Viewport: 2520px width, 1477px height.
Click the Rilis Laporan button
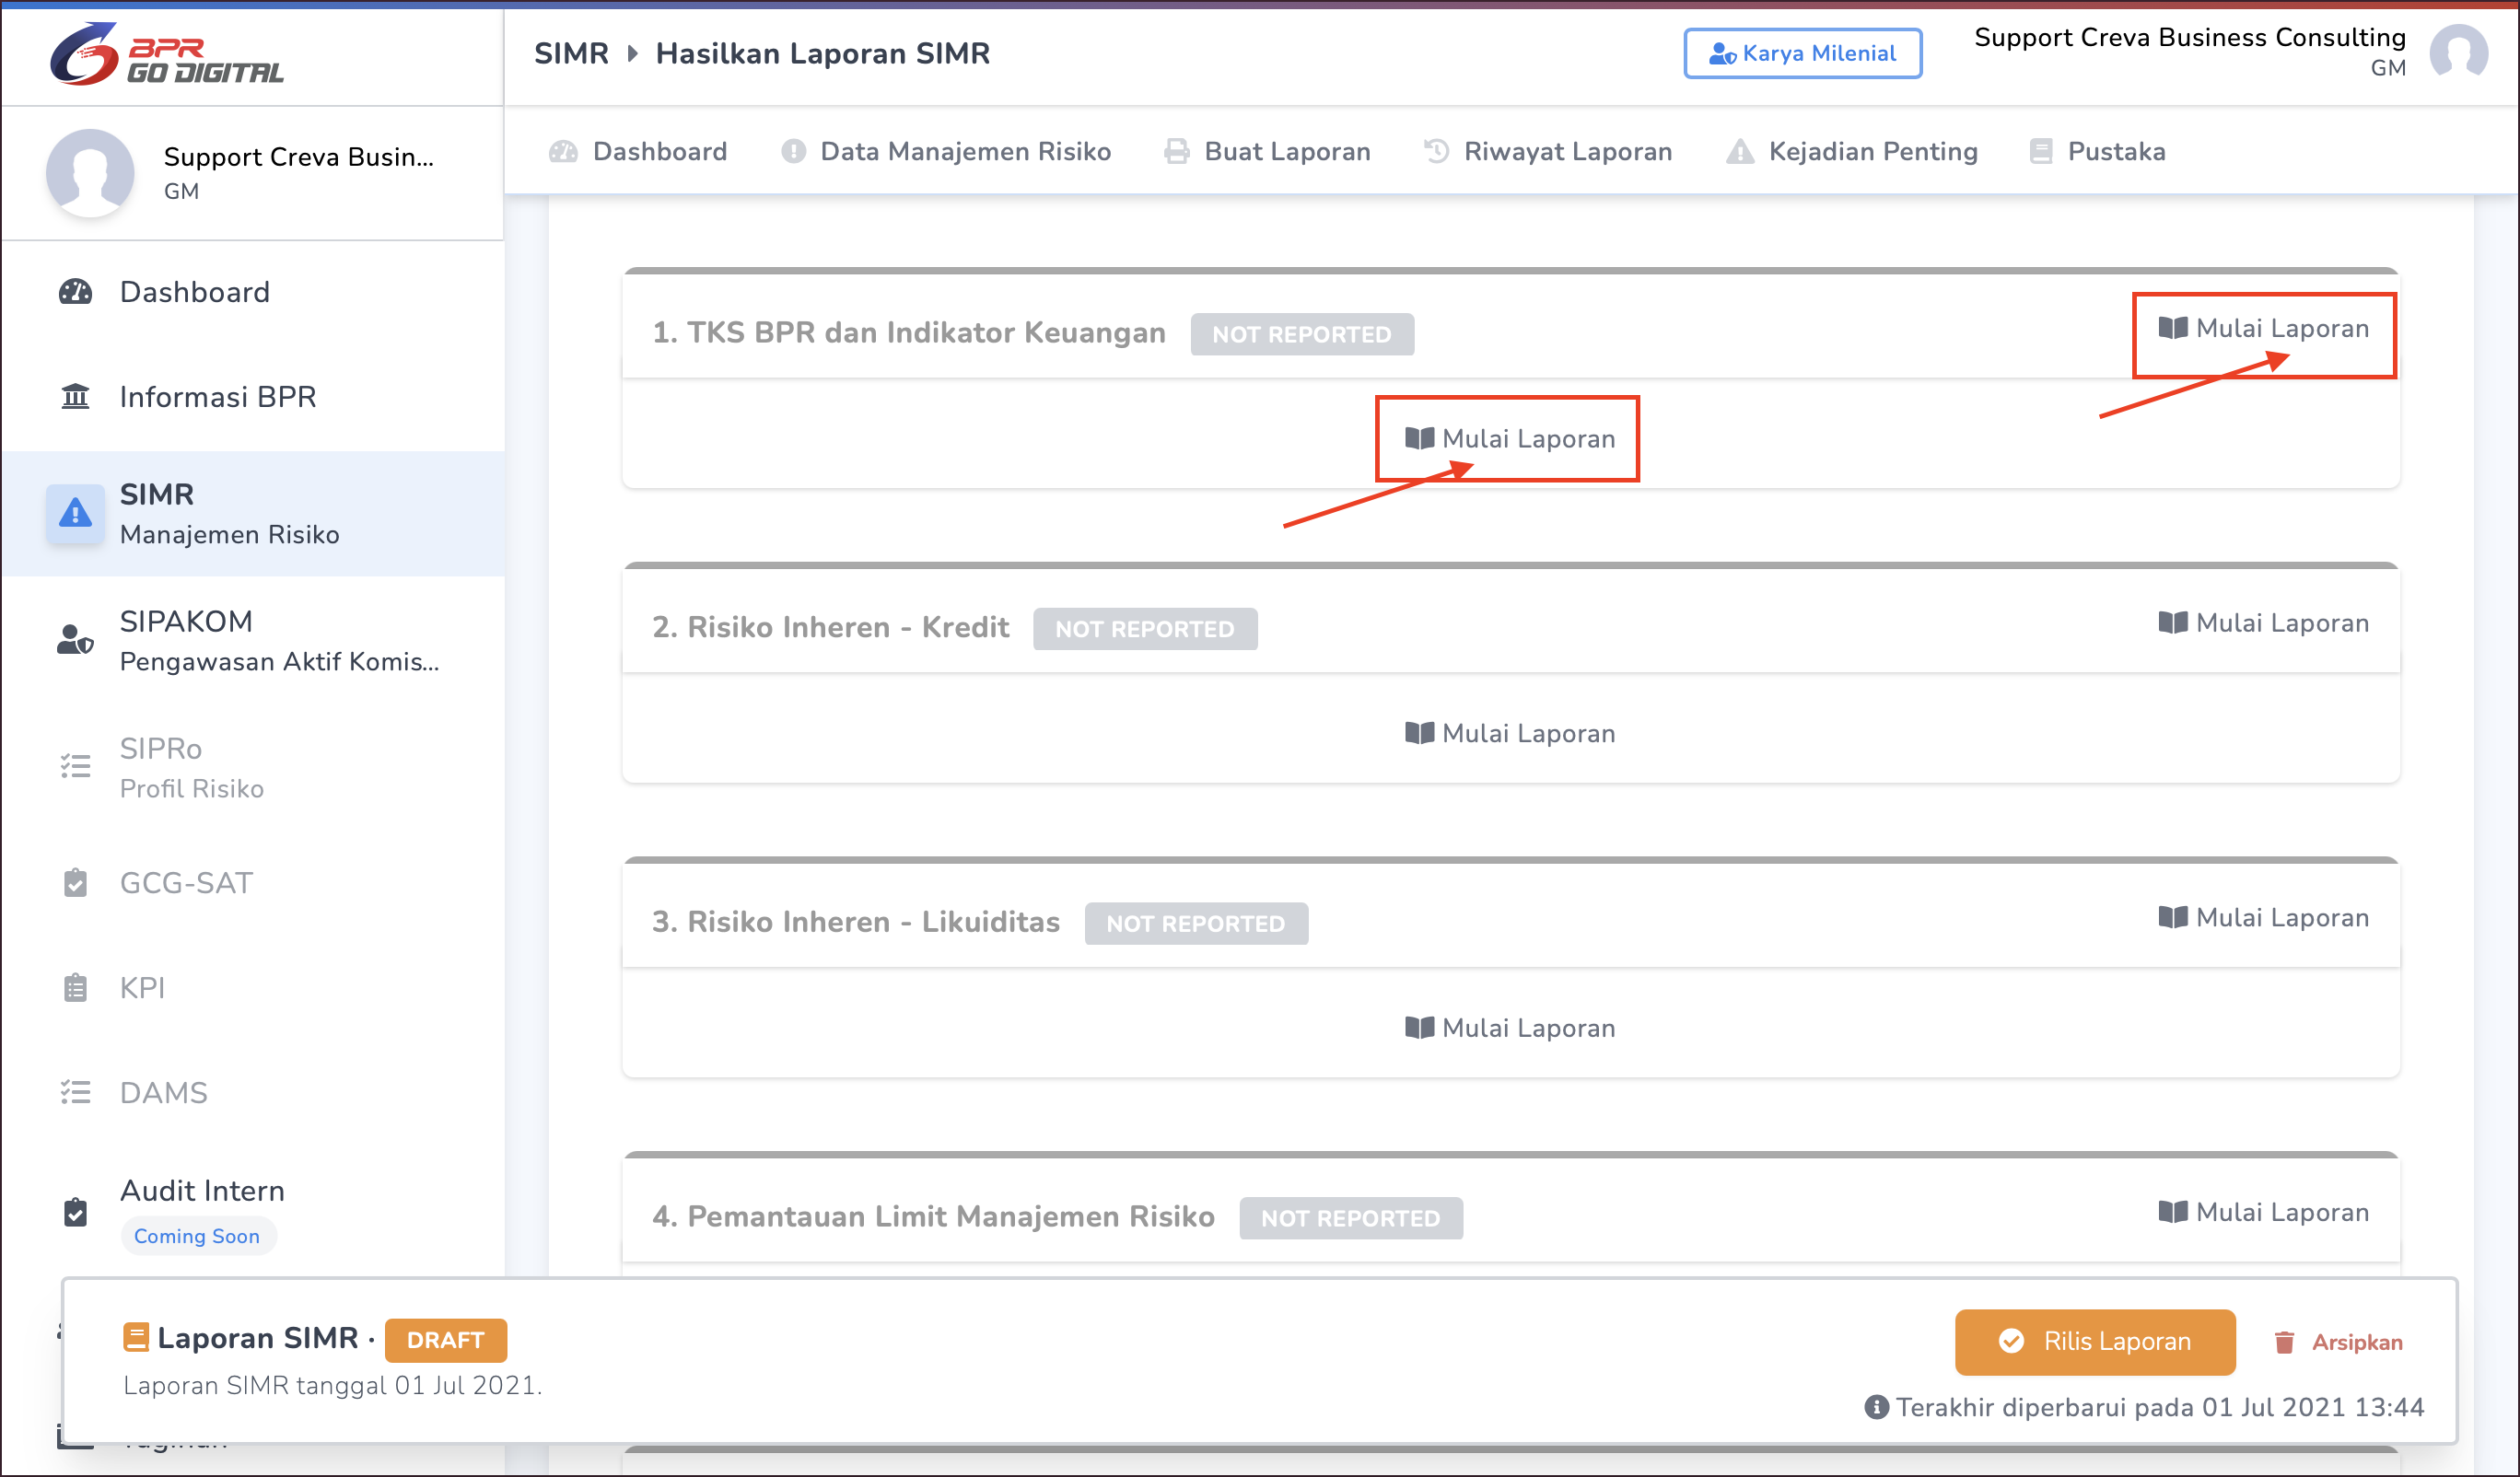point(2095,1341)
